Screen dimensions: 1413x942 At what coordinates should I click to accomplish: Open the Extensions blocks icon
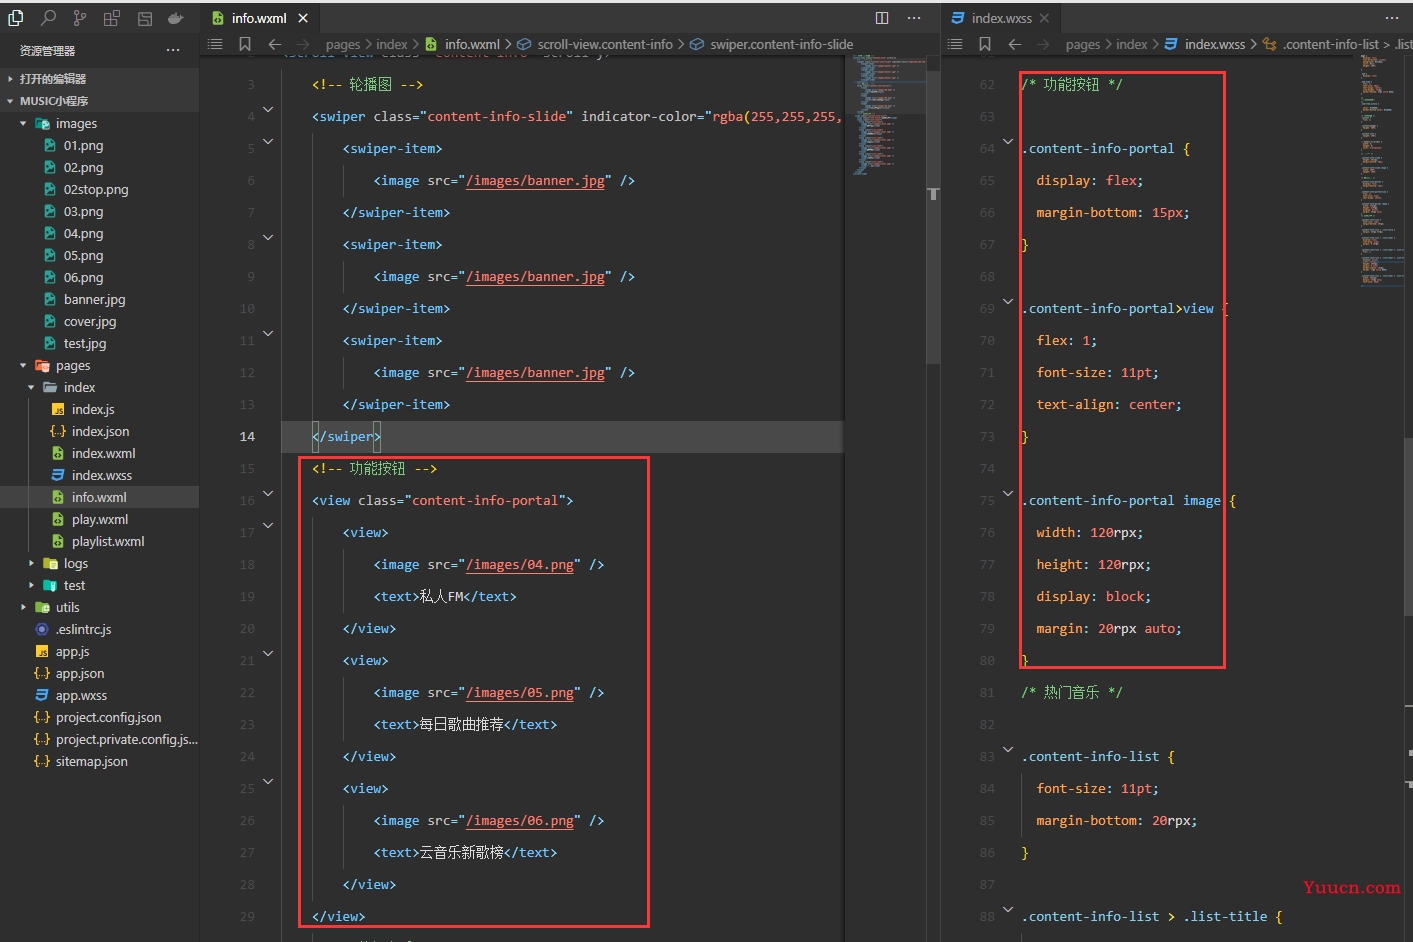(112, 18)
